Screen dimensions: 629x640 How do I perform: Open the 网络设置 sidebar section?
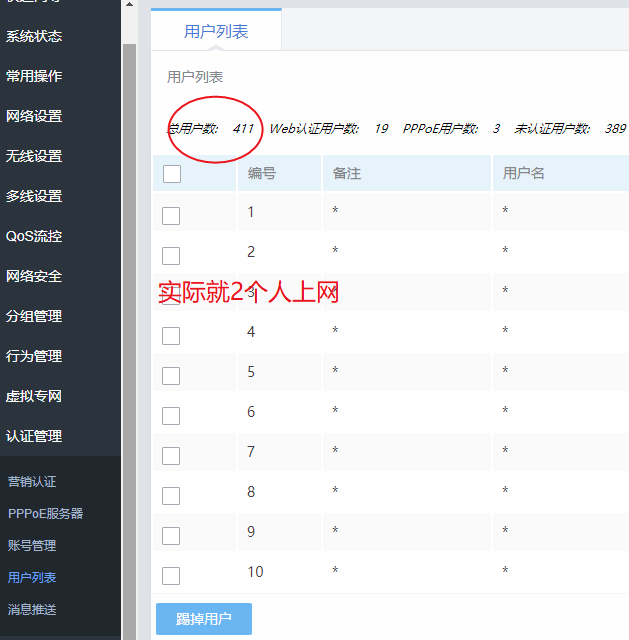coord(34,116)
